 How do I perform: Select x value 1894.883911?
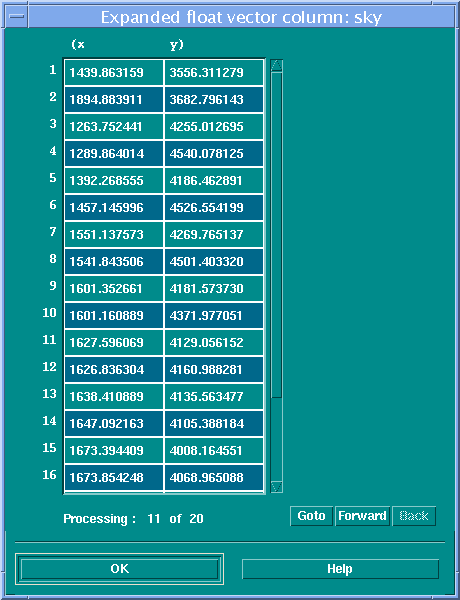[114, 100]
